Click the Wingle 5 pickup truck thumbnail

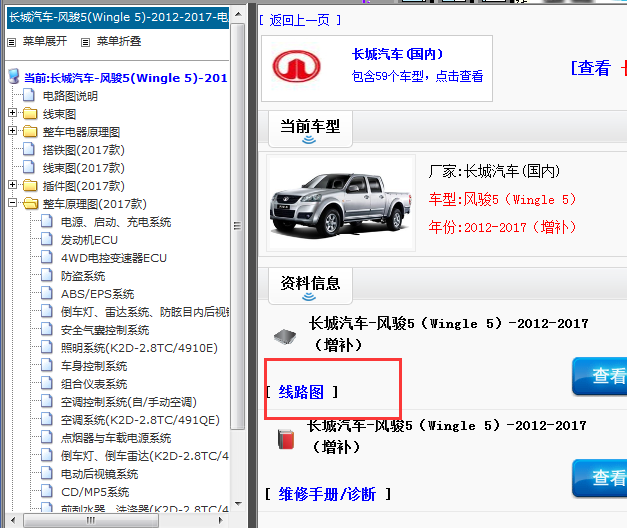click(341, 203)
